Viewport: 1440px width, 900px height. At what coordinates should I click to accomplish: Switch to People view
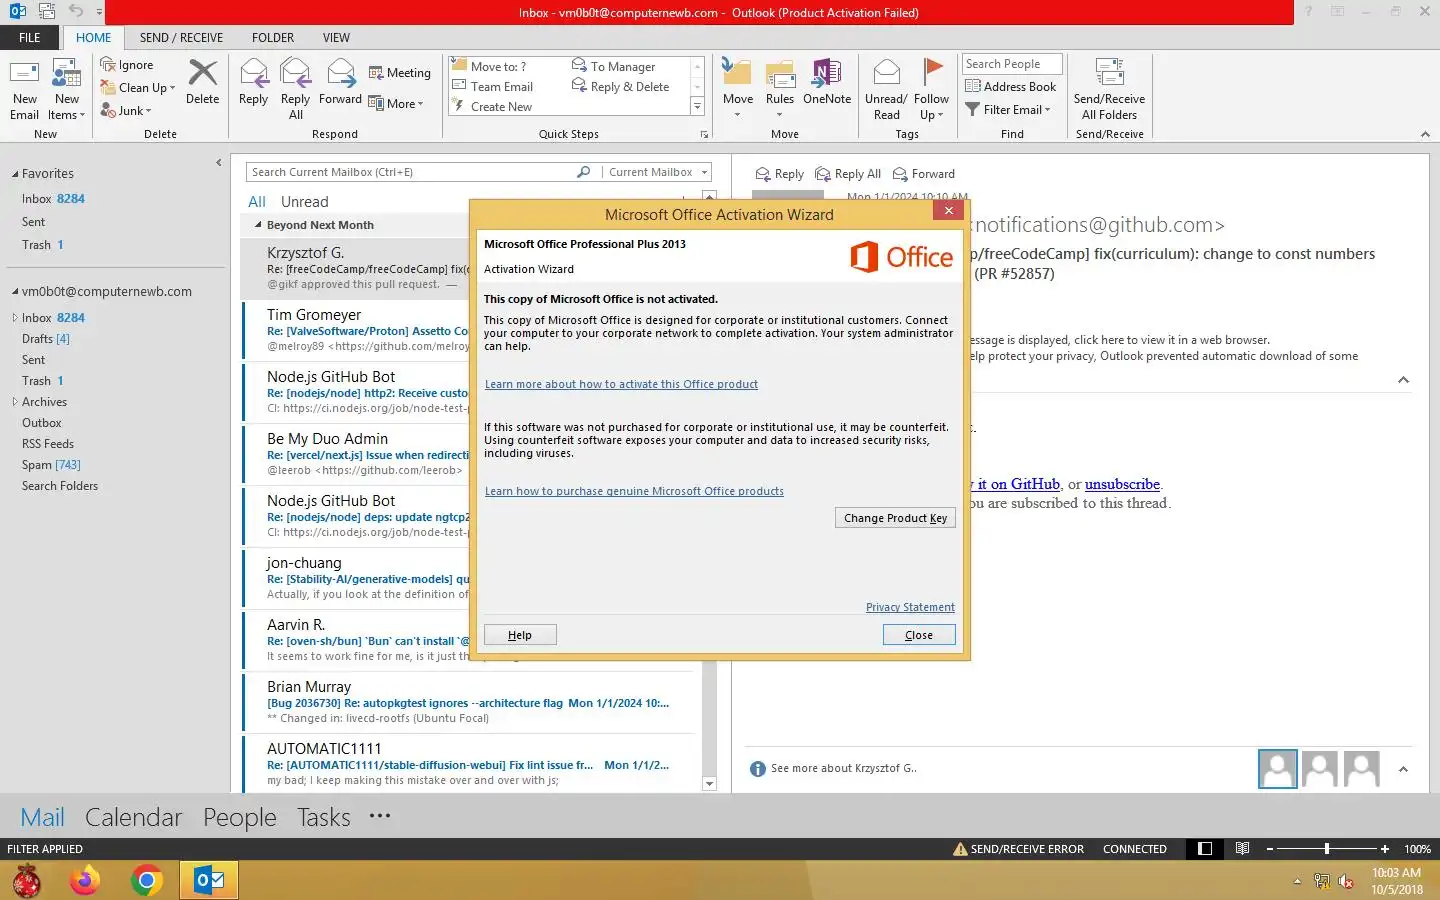point(239,817)
